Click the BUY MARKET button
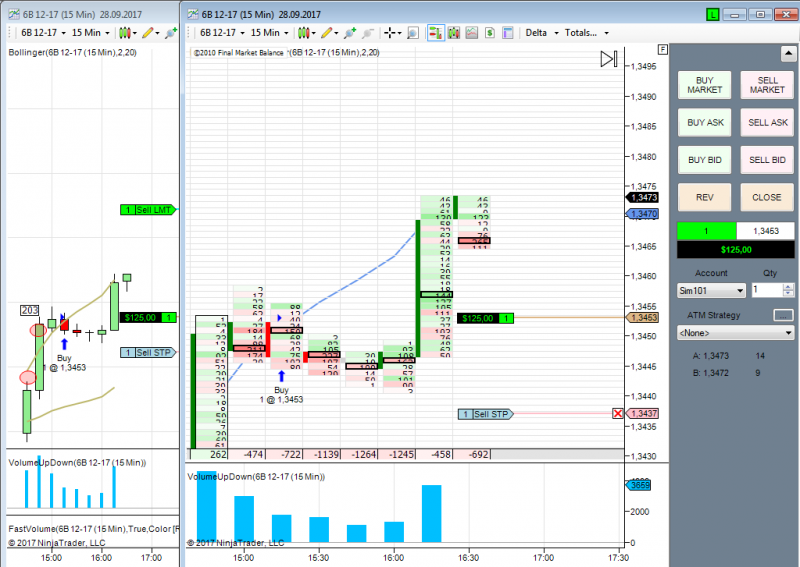 (x=704, y=85)
